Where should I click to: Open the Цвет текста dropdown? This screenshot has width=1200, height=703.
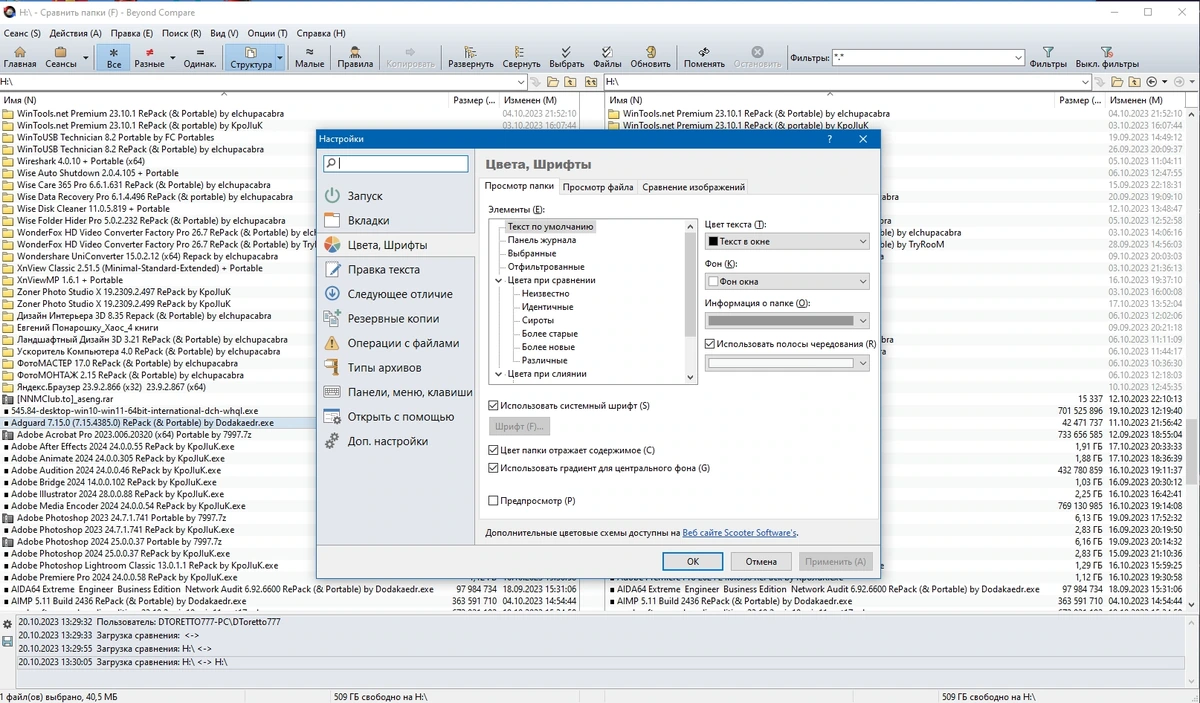click(787, 241)
